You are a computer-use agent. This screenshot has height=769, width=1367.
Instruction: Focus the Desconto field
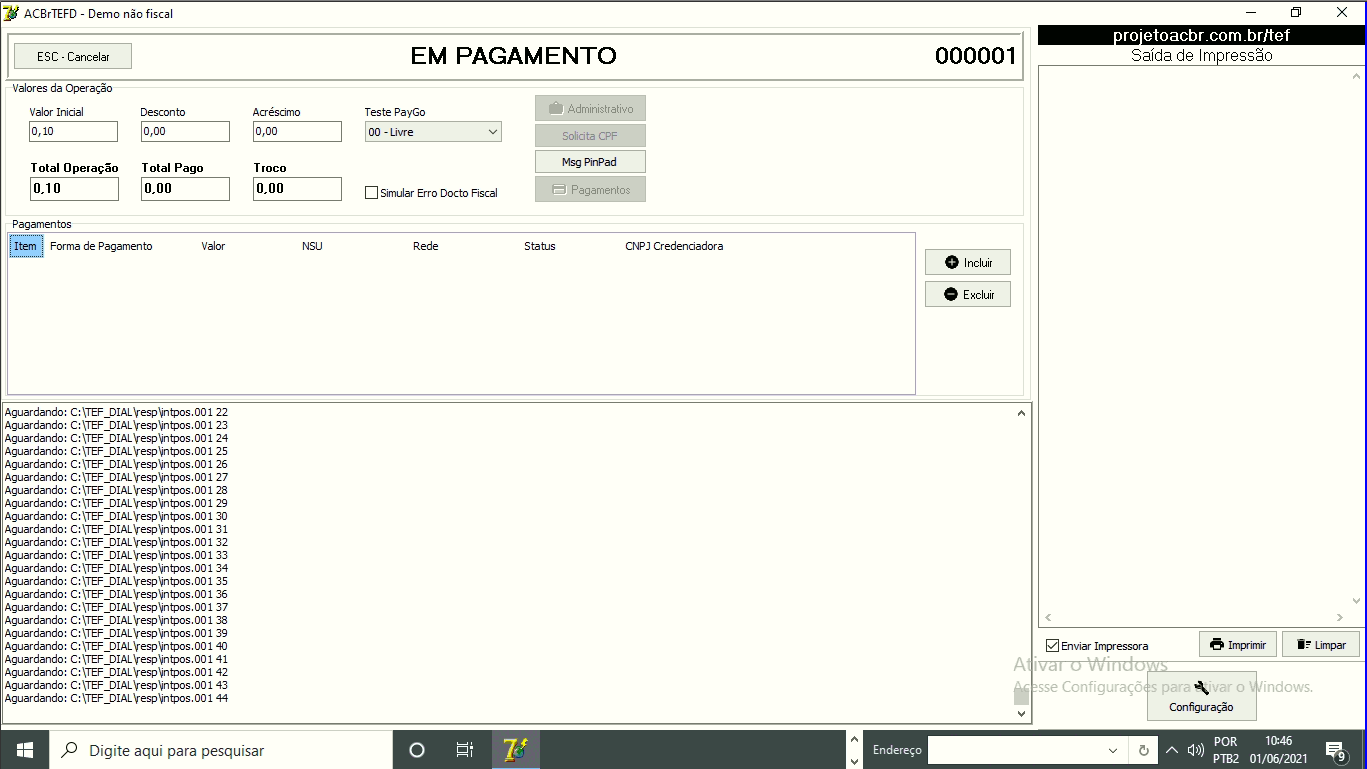tap(185, 131)
